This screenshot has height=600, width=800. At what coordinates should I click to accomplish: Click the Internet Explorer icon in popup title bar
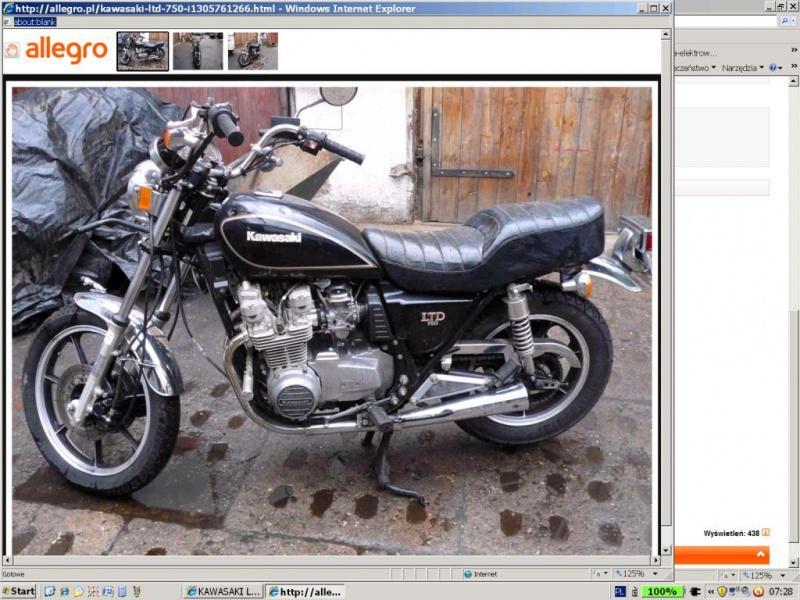(x=8, y=8)
